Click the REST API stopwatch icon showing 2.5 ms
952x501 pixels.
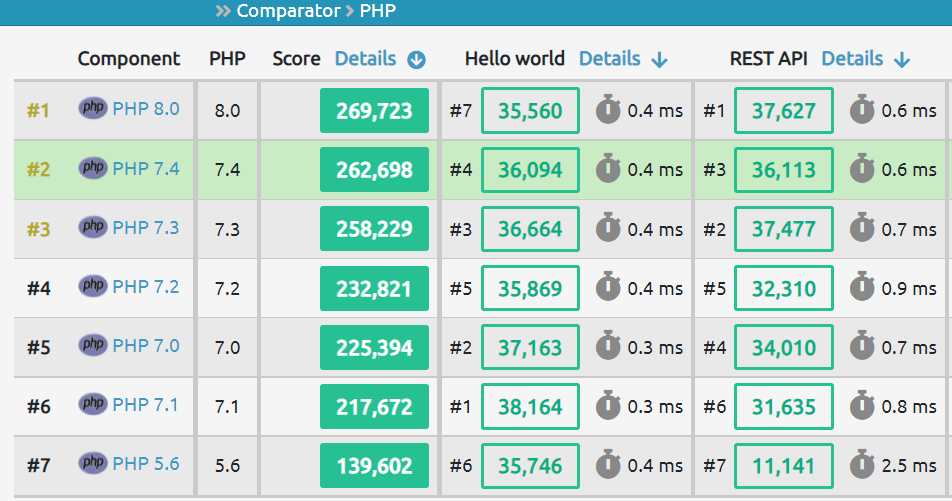pos(862,465)
